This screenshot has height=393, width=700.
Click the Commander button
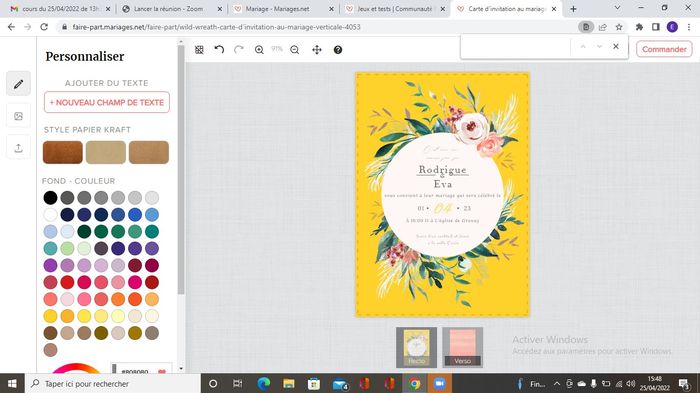coord(664,49)
